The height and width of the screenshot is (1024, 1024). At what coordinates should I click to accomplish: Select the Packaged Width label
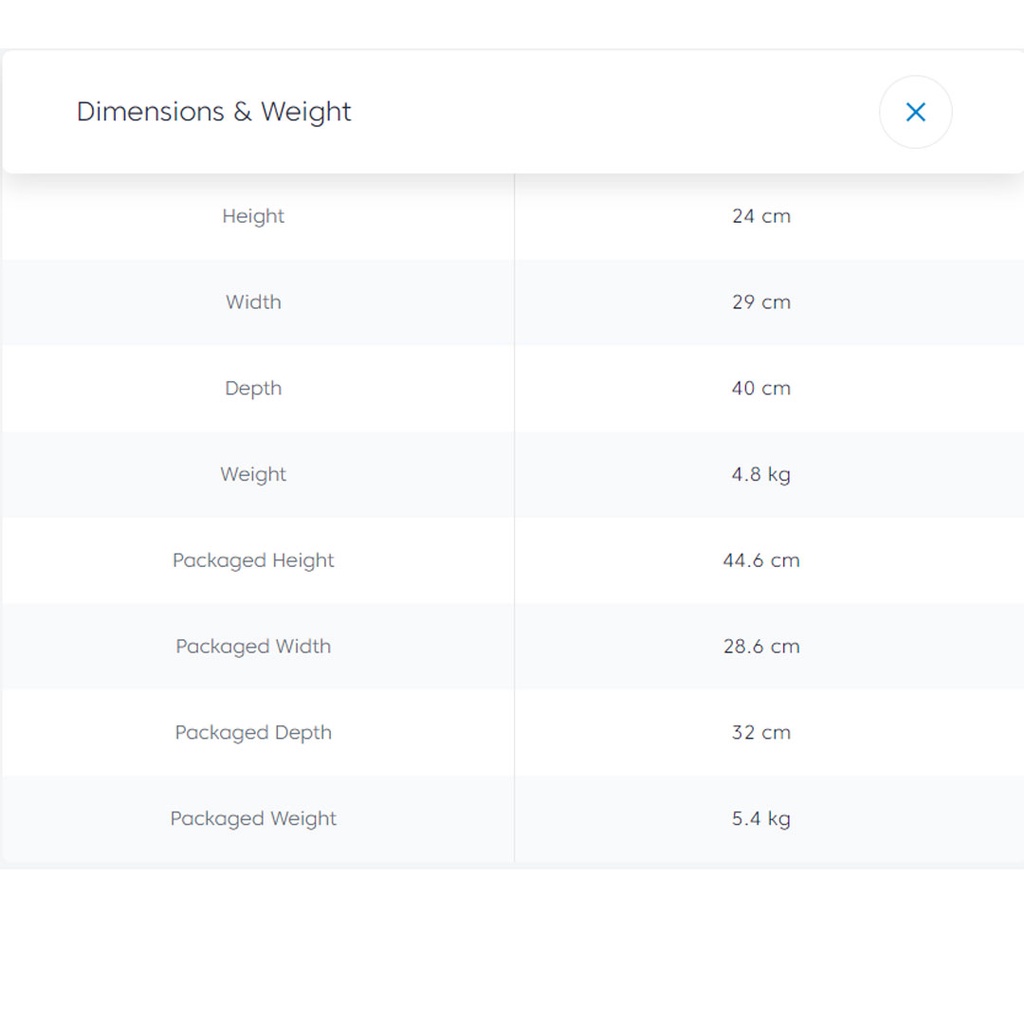coord(253,646)
